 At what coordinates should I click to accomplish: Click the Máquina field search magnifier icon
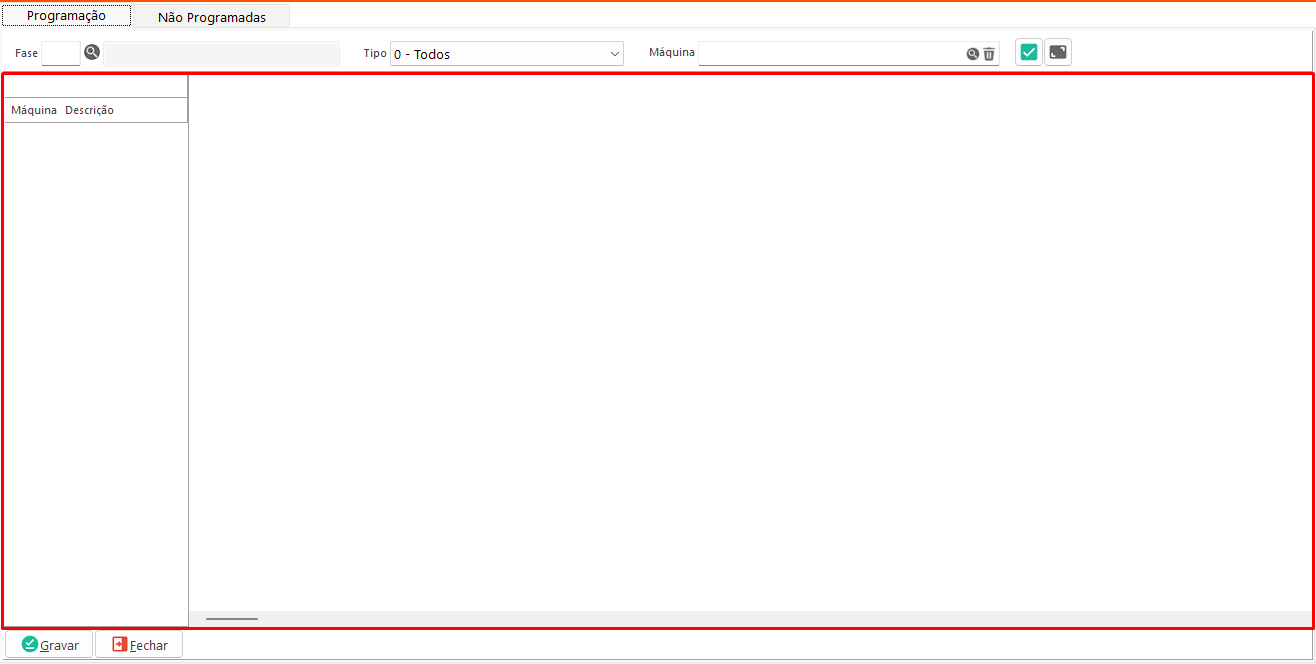tap(972, 54)
